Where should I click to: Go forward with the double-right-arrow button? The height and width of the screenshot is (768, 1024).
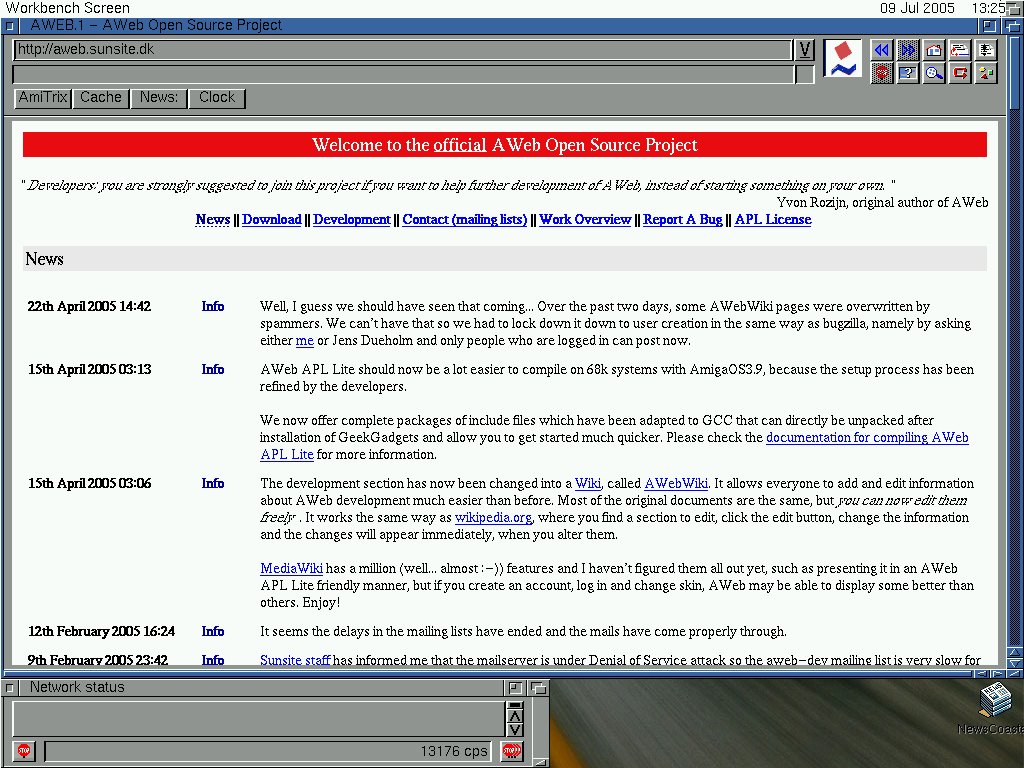[908, 50]
